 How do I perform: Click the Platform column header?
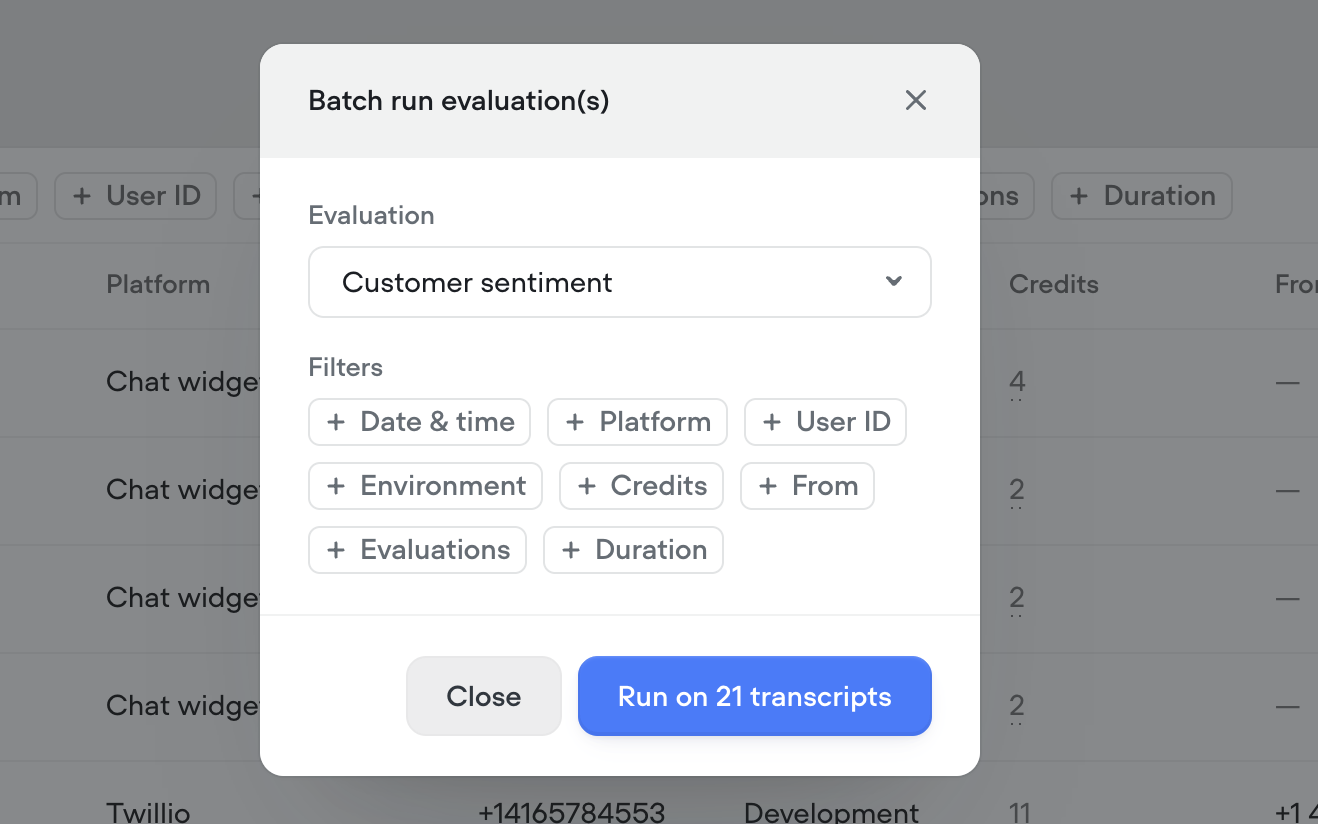click(x=158, y=284)
